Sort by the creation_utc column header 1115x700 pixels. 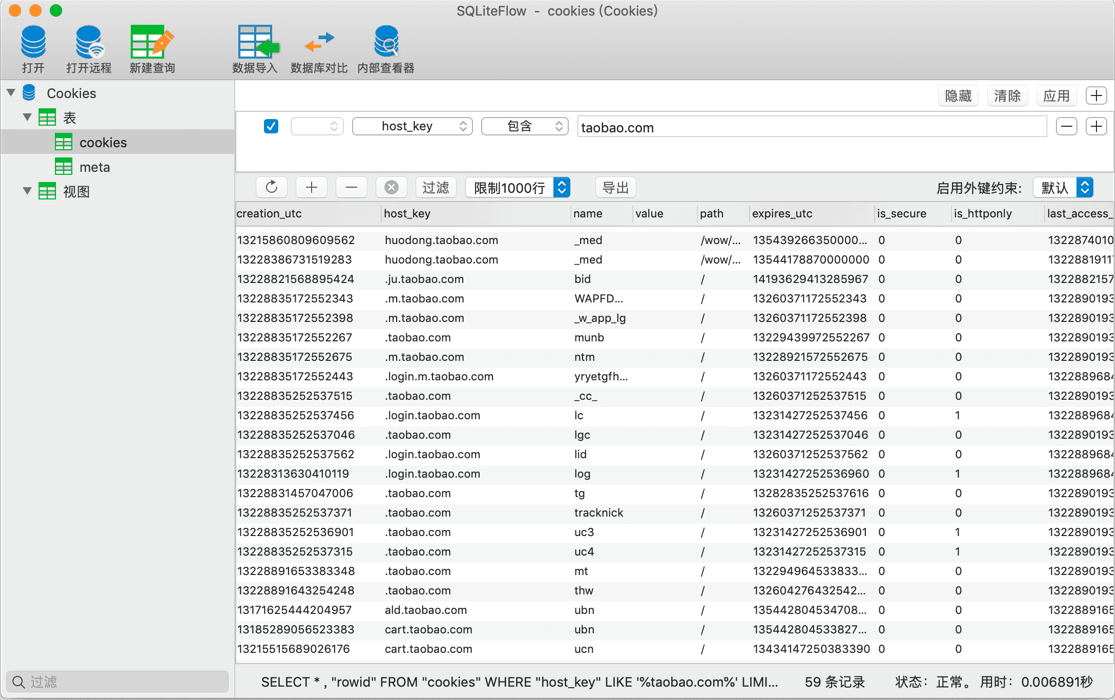click(307, 213)
